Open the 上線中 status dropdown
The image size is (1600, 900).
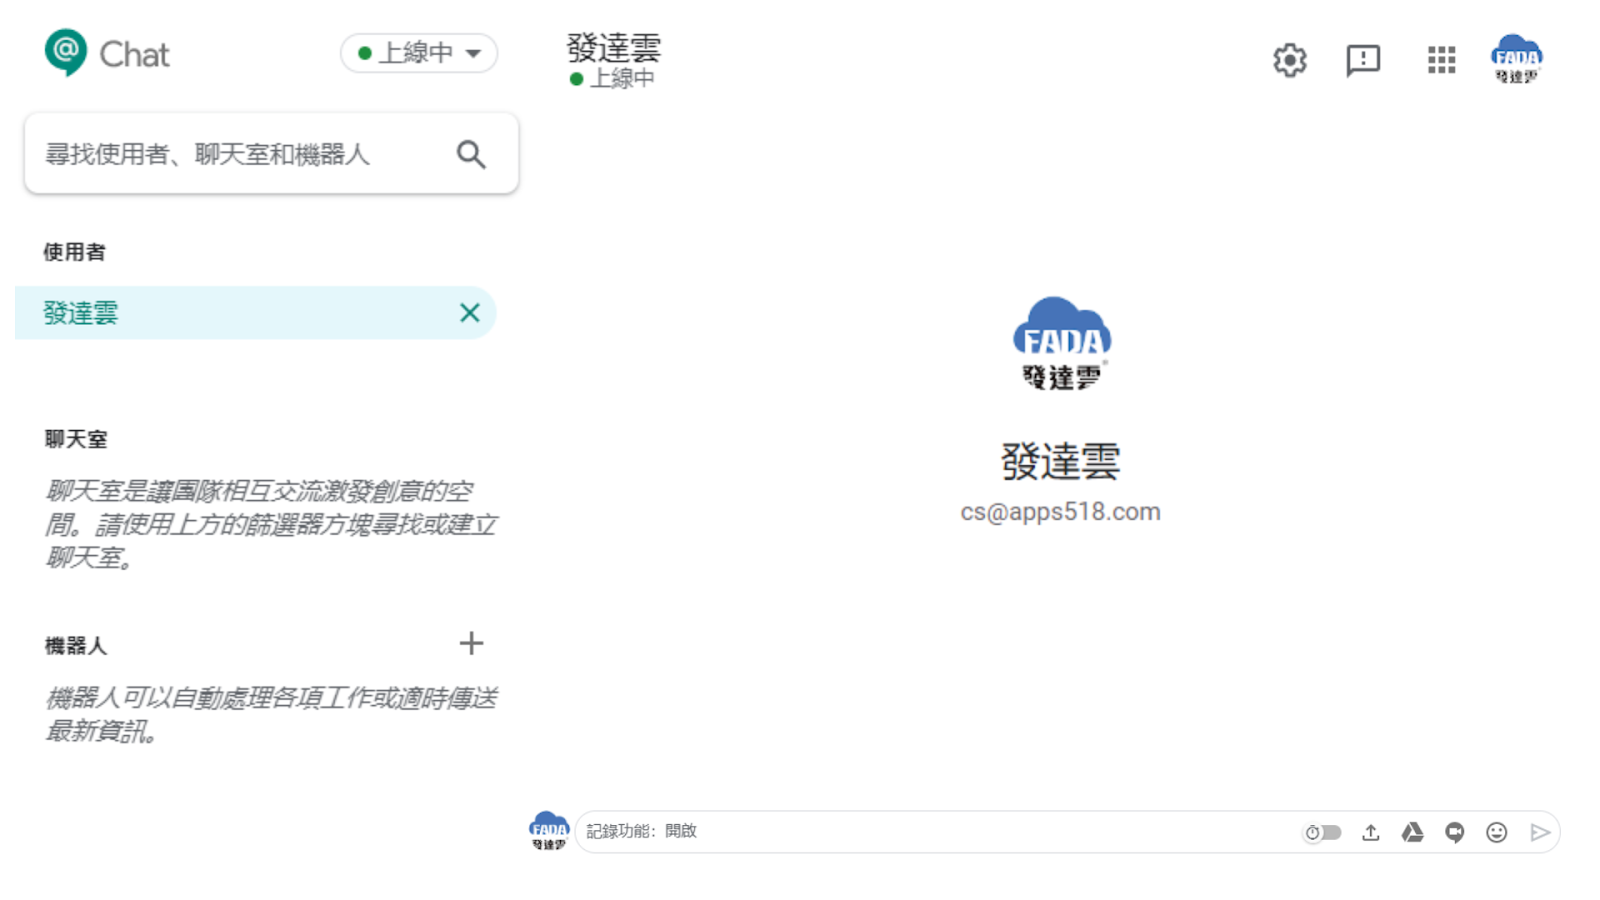point(419,53)
